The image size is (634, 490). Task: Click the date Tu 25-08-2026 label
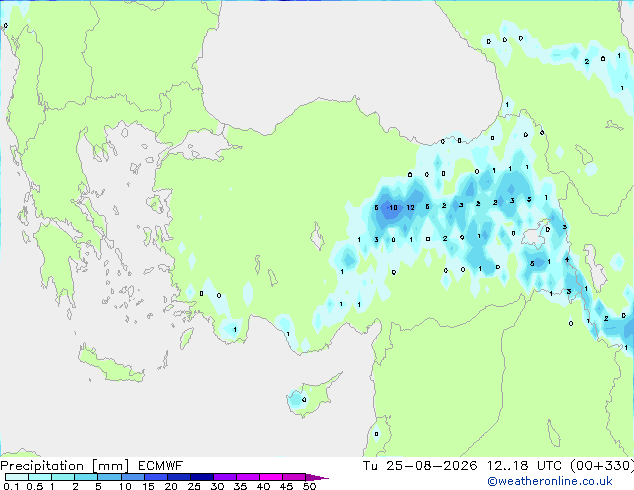click(x=420, y=466)
